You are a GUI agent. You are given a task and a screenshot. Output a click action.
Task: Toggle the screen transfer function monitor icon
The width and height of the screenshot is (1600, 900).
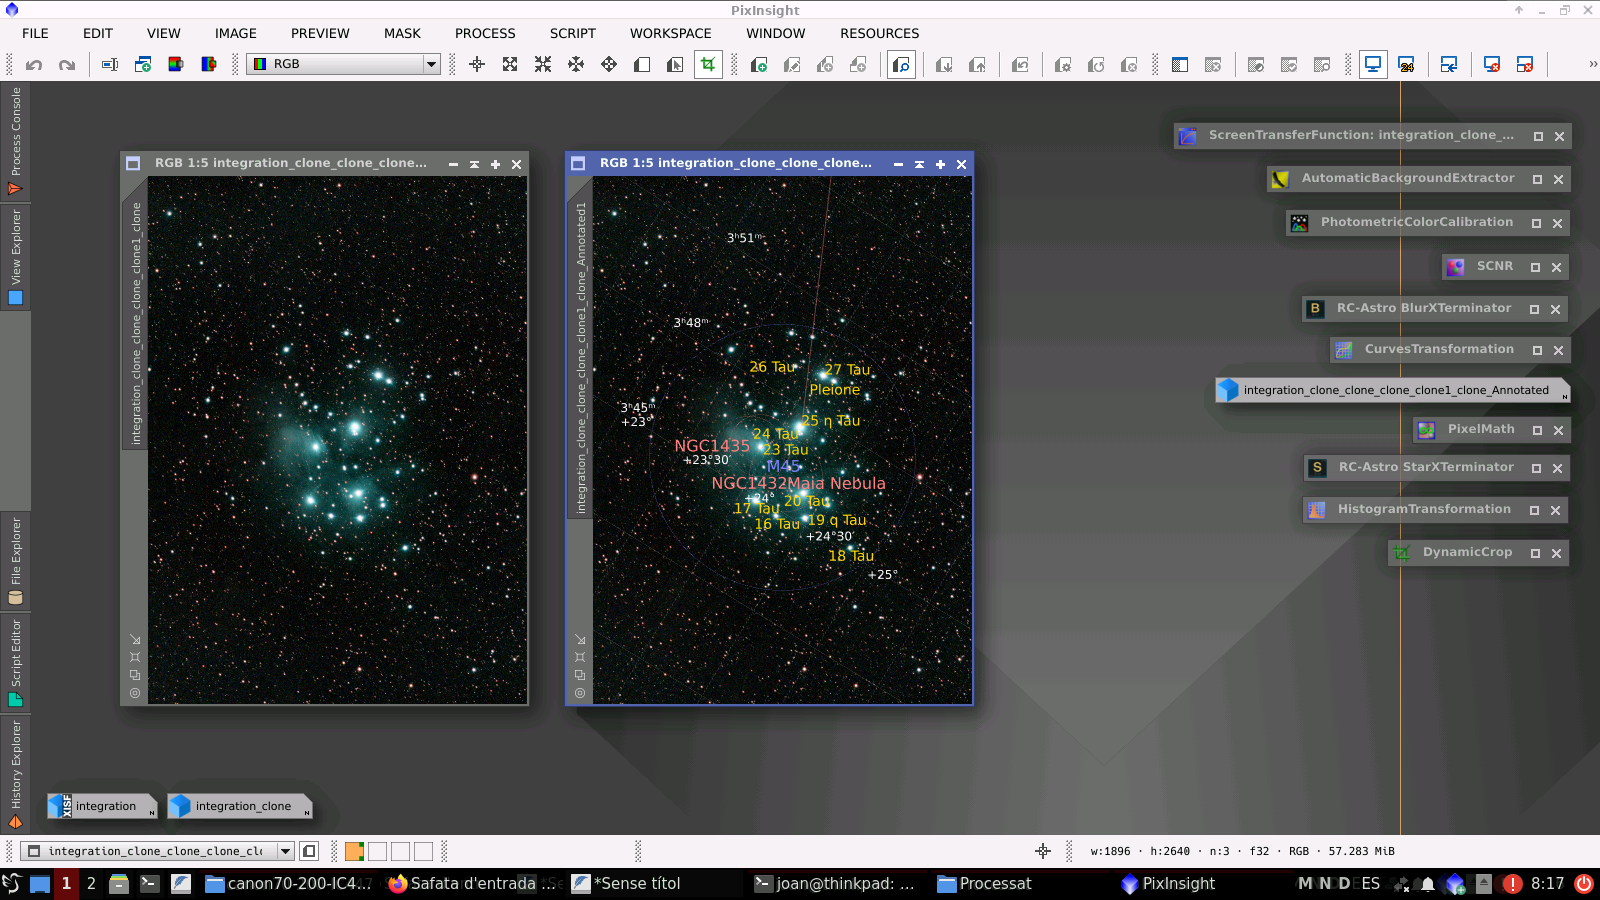pos(1373,63)
